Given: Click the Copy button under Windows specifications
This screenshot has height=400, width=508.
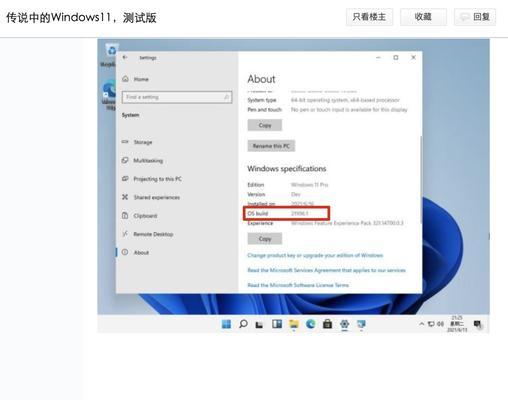Looking at the screenshot, I should 265,239.
